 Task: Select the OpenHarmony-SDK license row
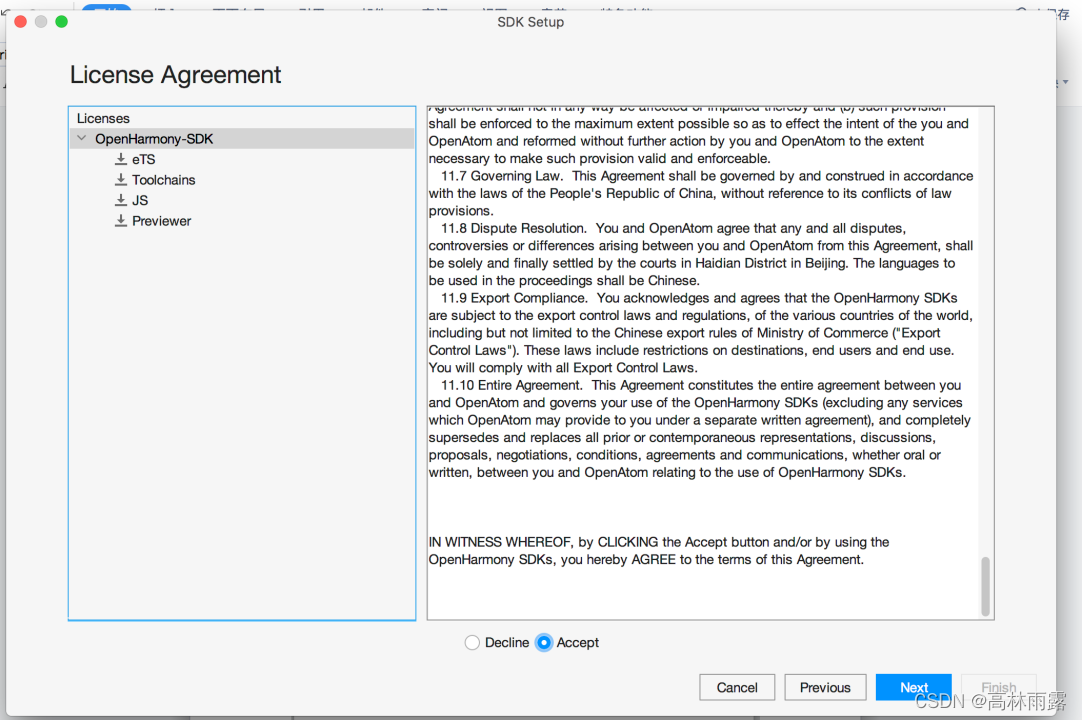(x=242, y=139)
